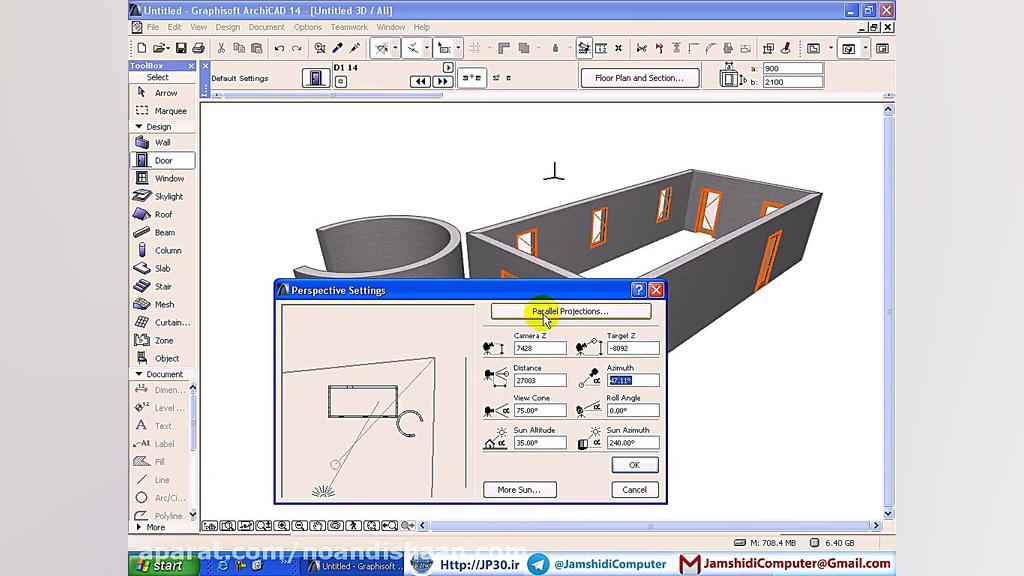Collapse the Document section of ToolBox
The width and height of the screenshot is (1024, 576).
[x=138, y=374]
